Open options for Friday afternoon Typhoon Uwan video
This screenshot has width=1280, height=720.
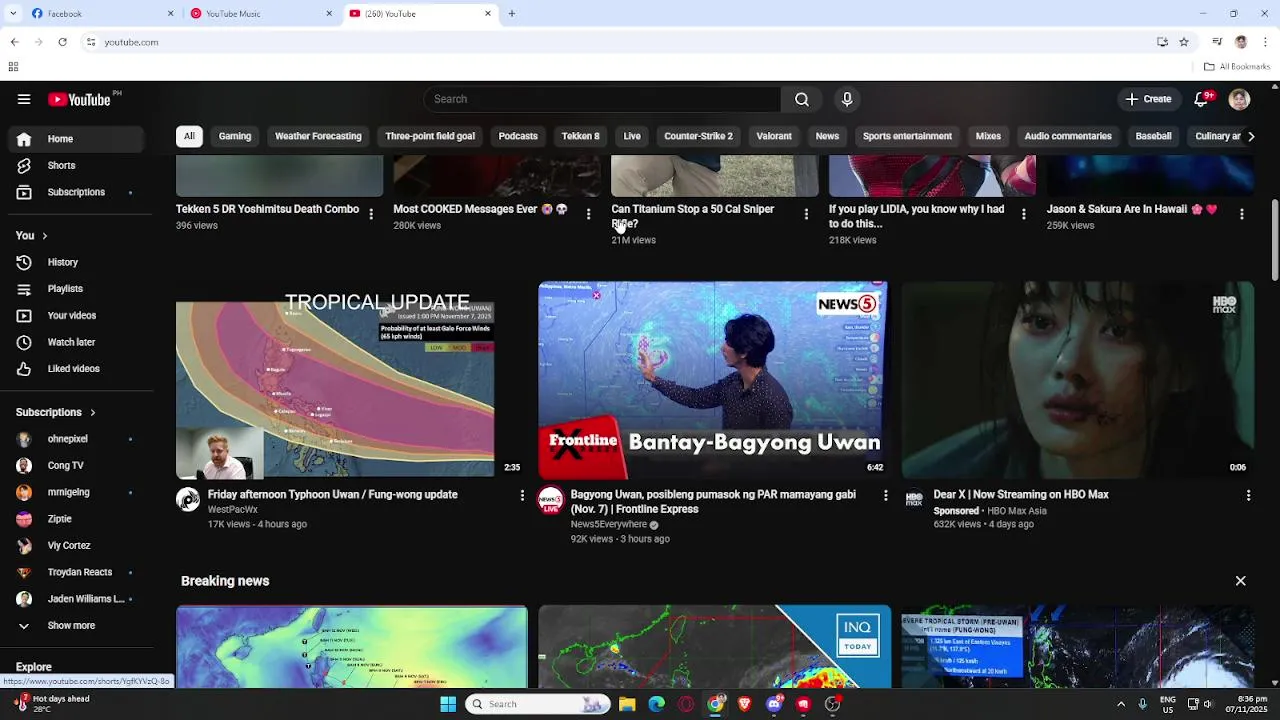point(522,495)
